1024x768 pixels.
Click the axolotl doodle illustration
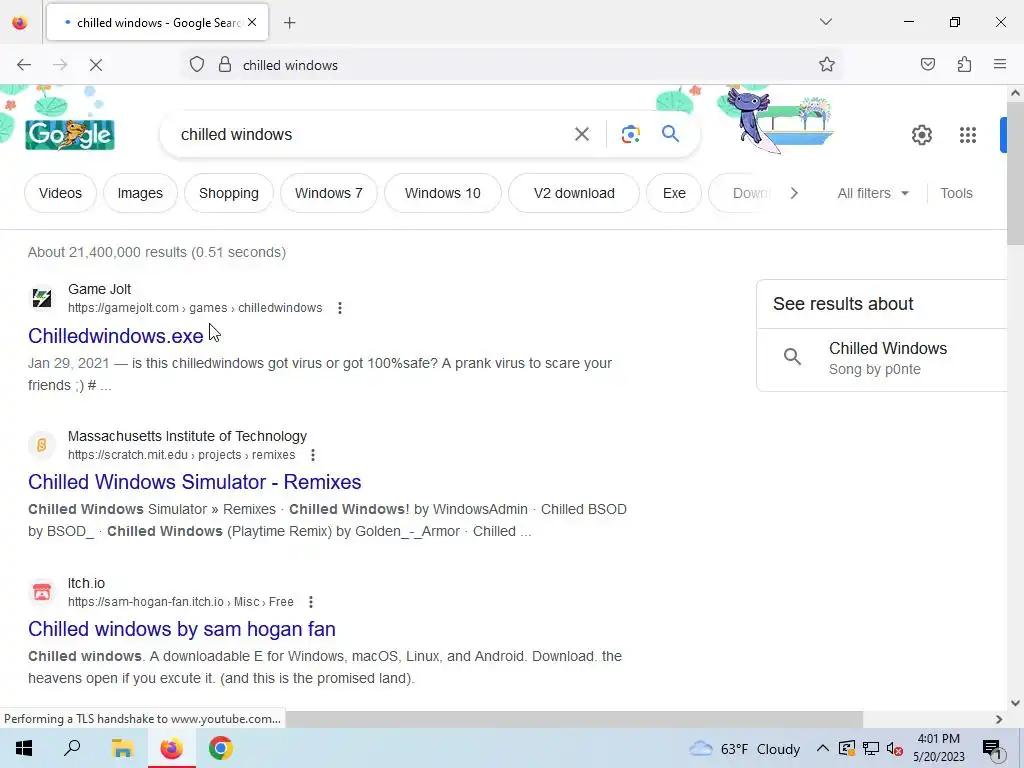click(x=777, y=121)
